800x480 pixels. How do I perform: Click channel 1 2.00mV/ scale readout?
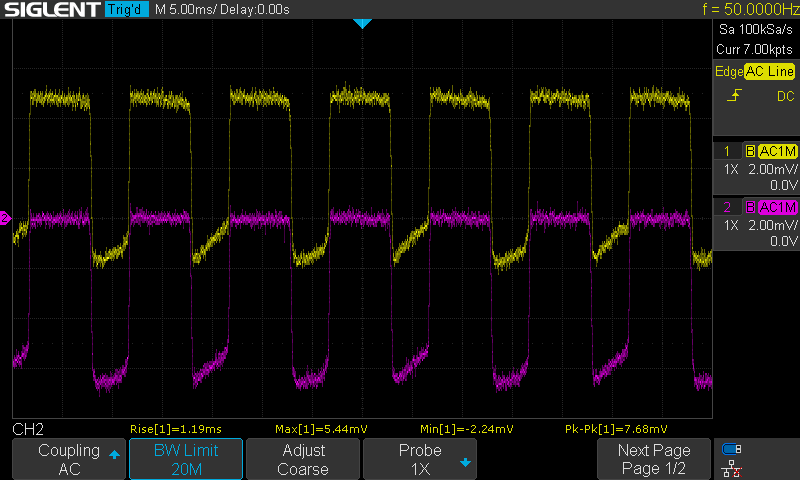coord(772,169)
